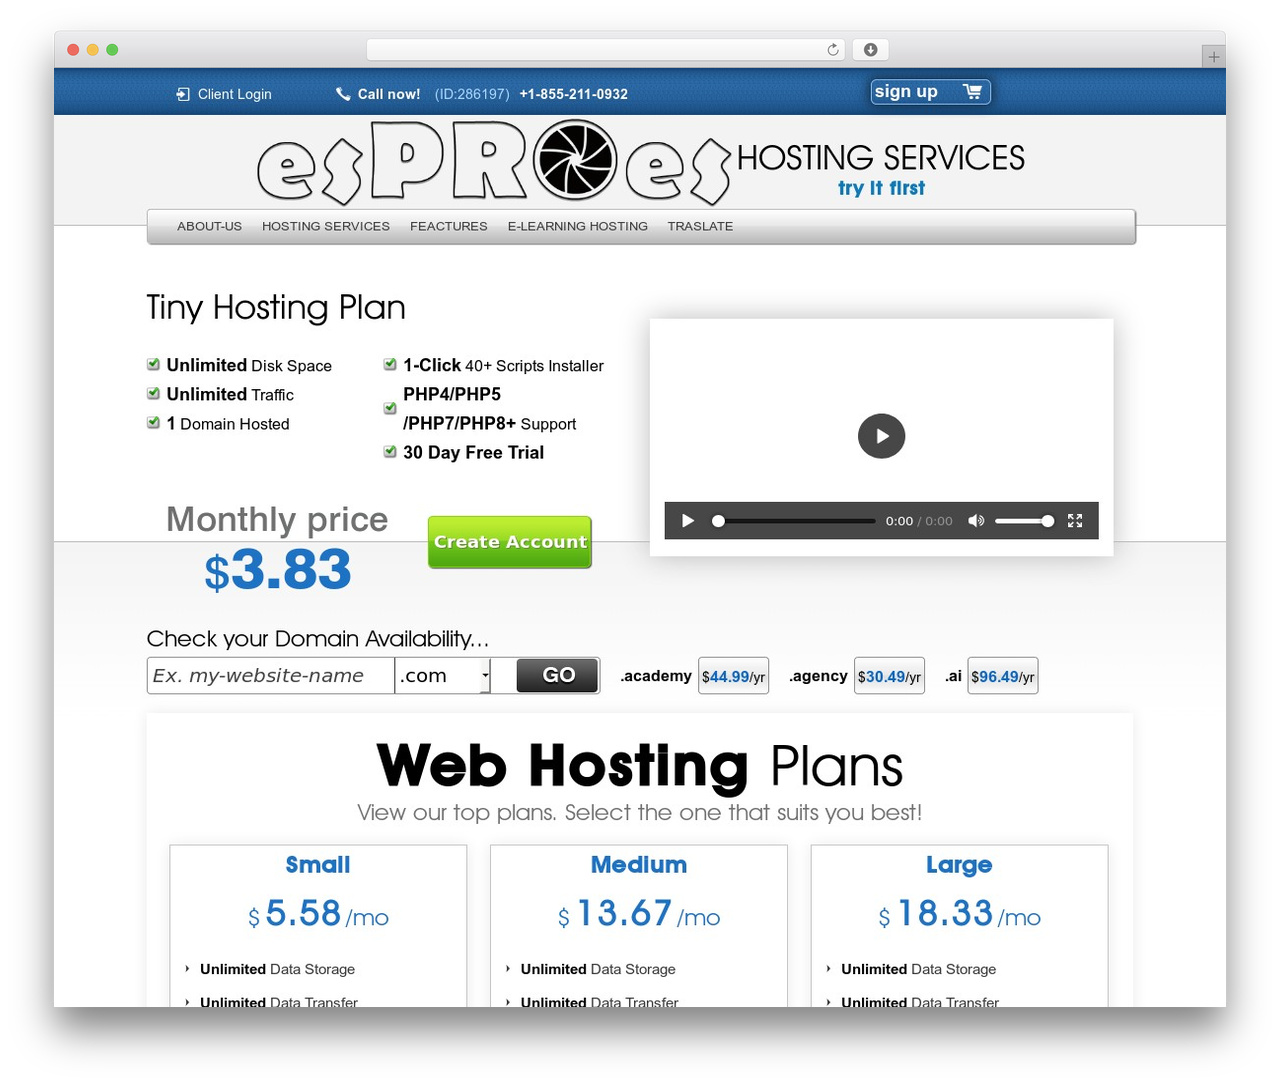The width and height of the screenshot is (1280, 1084).
Task: Click the $3.83 monthly price
Action: (278, 570)
